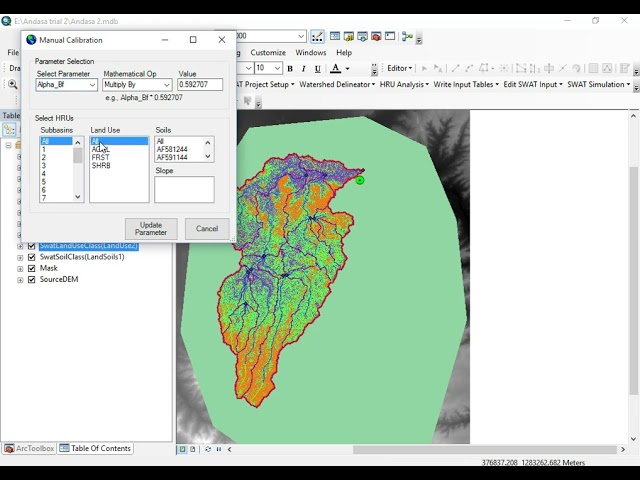Viewport: 640px width, 480px height.
Task: Open the Watershed Delineator menu
Action: 337,84
